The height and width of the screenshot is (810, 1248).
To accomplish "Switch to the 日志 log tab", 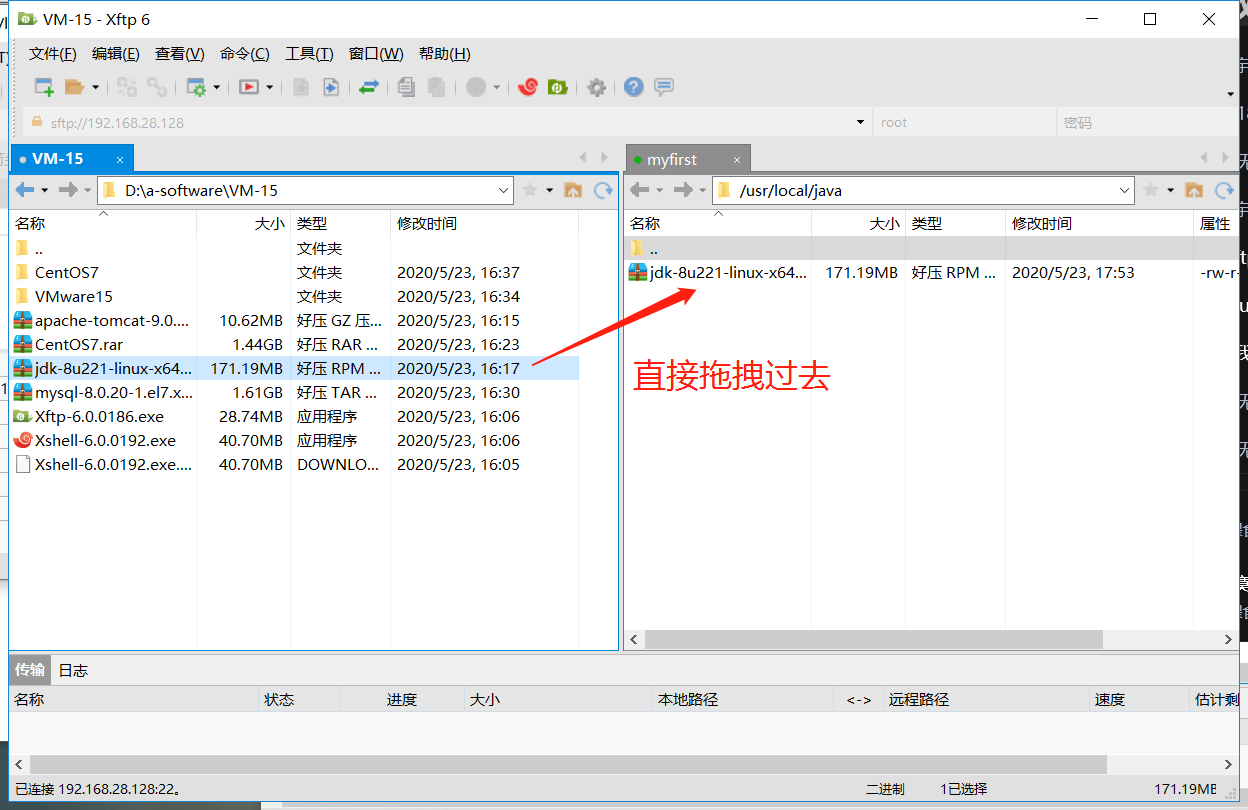I will 73,670.
